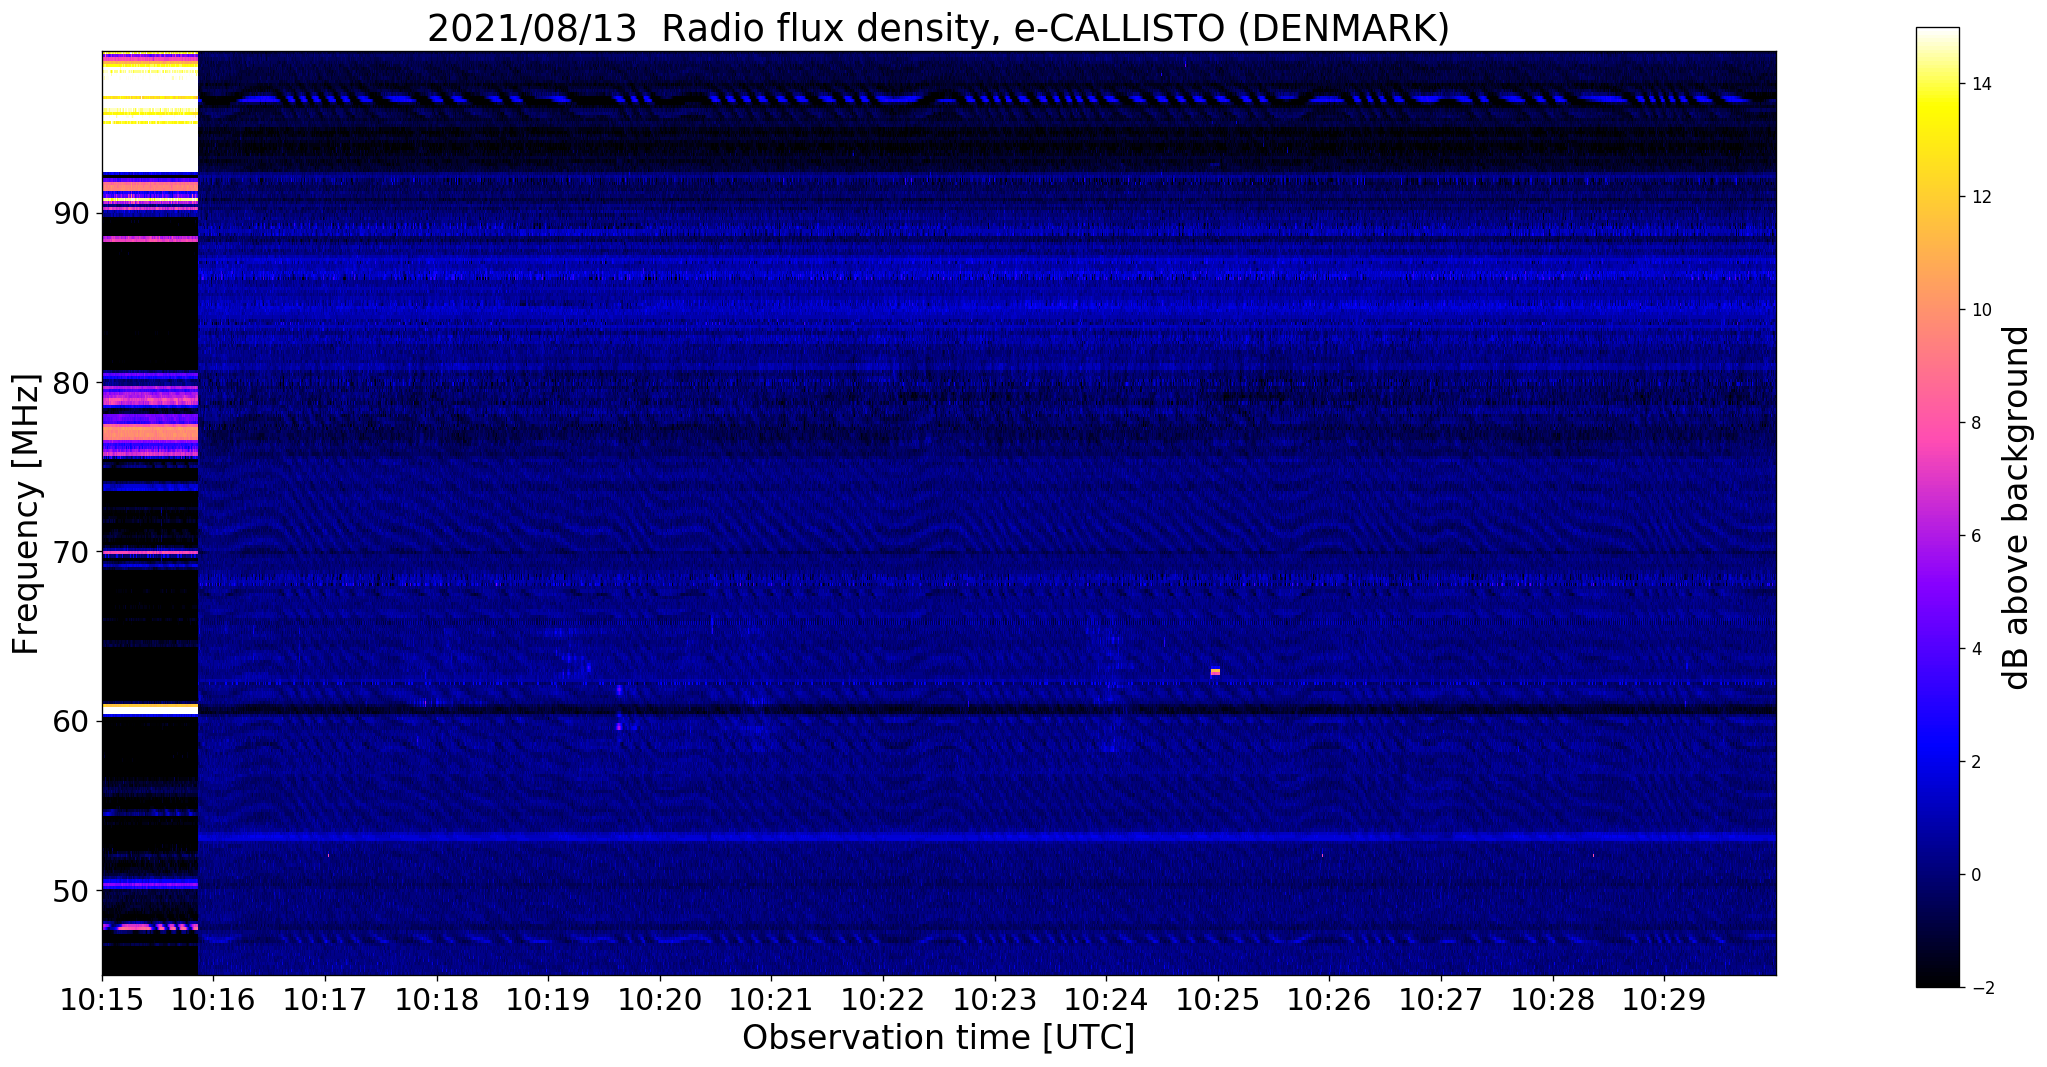The image size is (2047, 1067).
Task: Select the 10:27 time tick label
Action: [x=1441, y=1000]
